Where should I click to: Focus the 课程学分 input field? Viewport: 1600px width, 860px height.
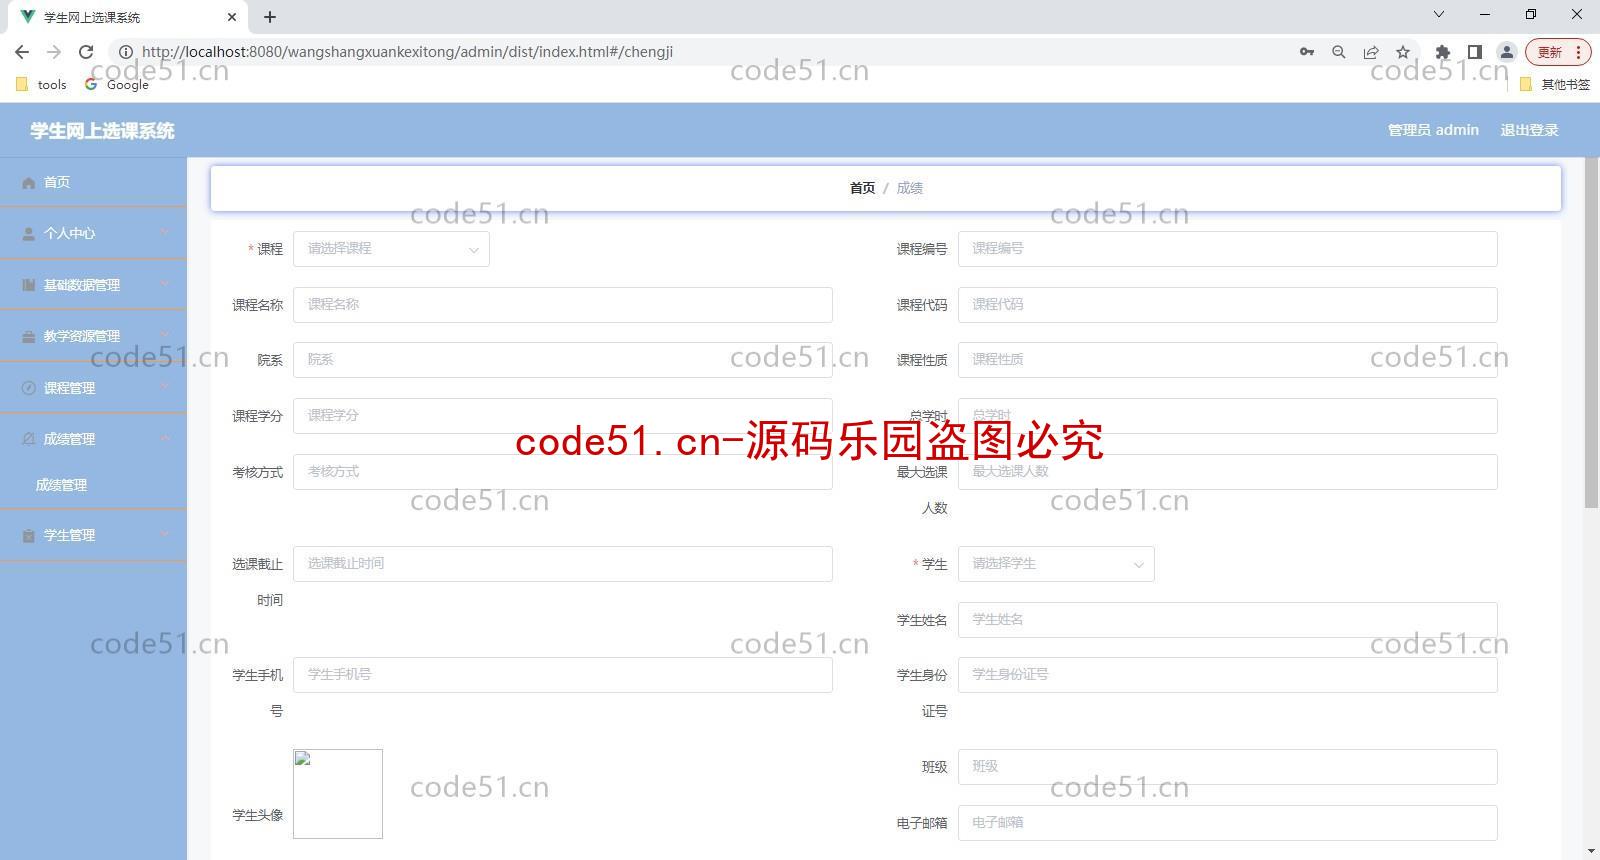(x=562, y=416)
